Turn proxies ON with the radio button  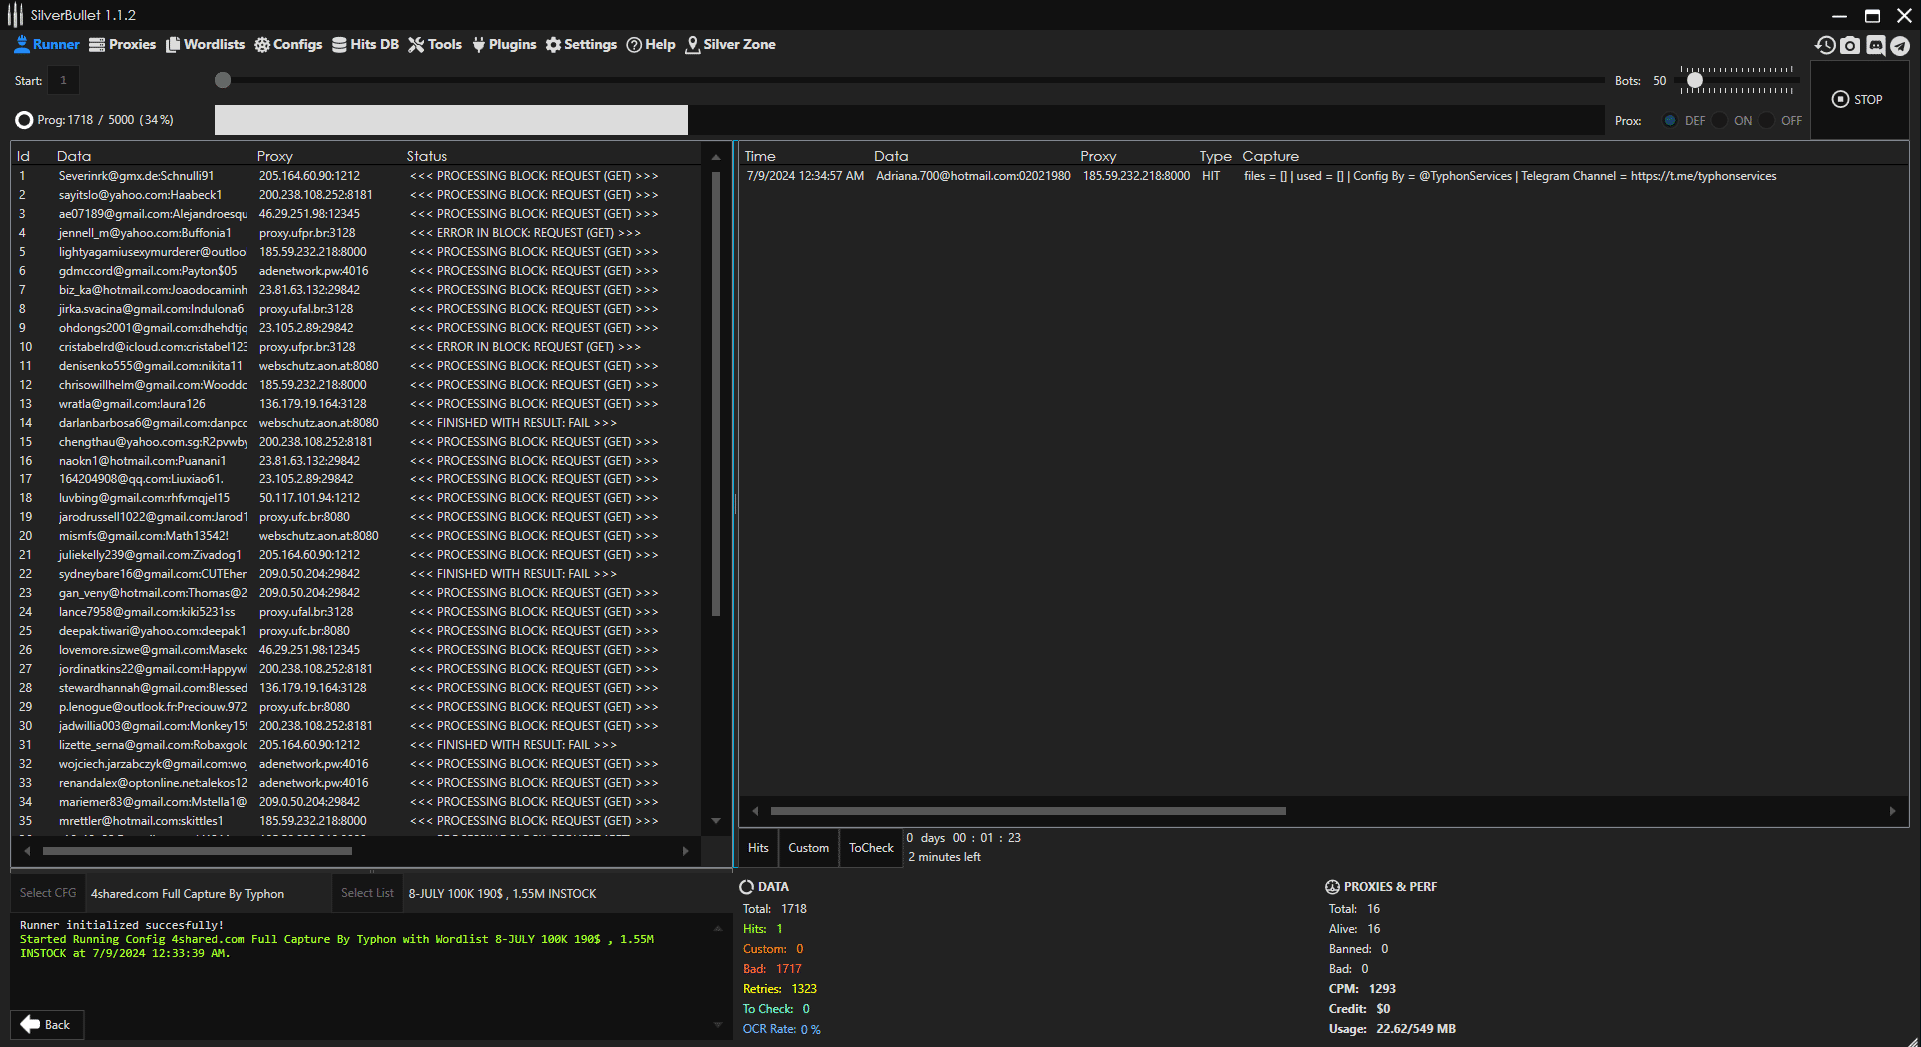[x=1720, y=120]
